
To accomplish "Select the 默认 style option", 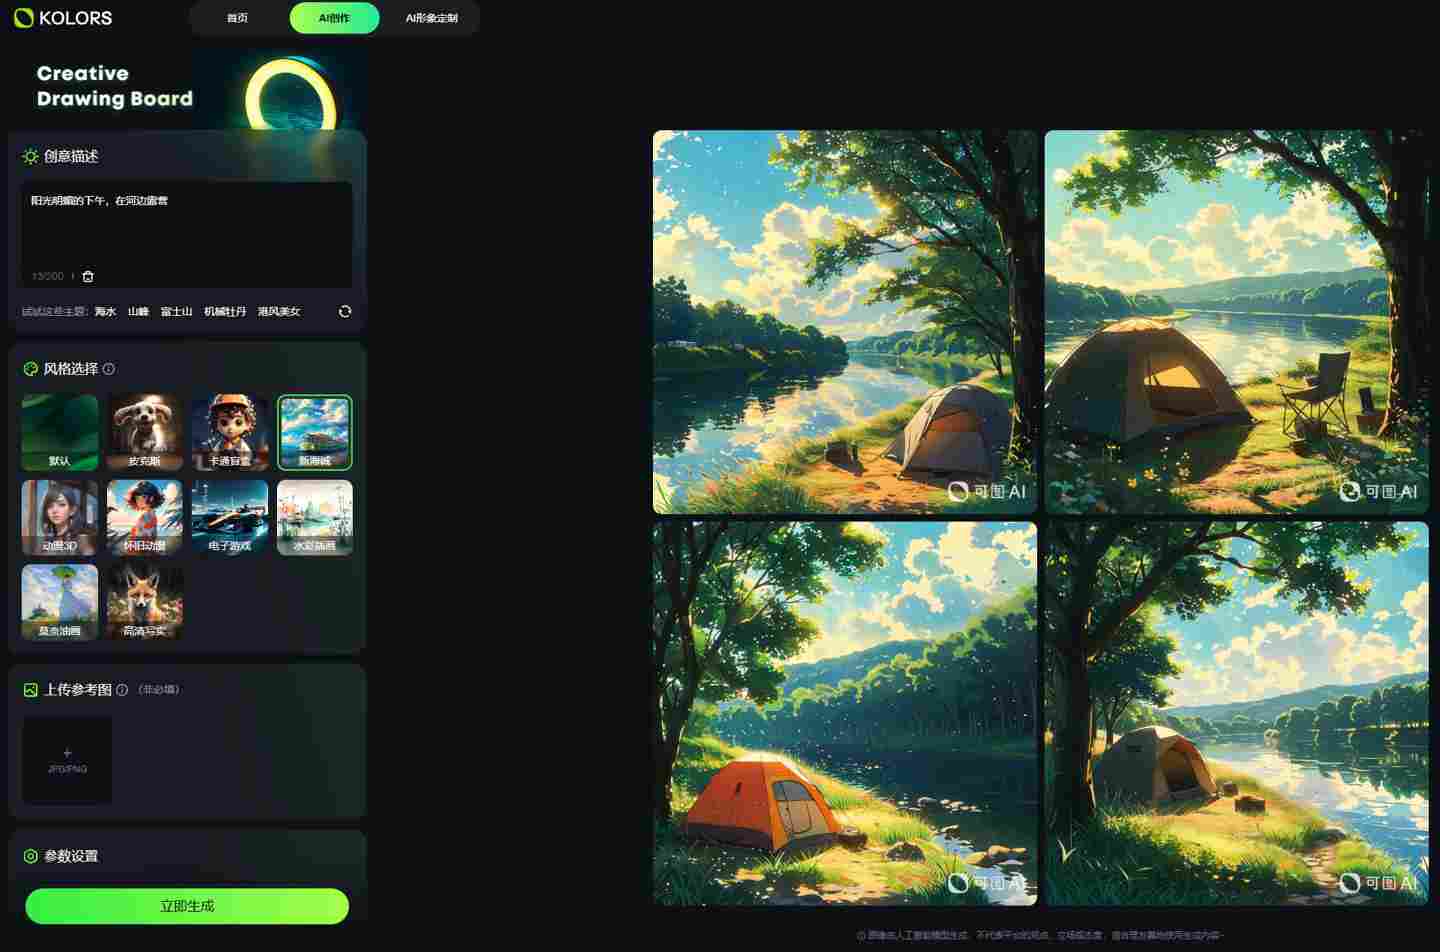I will point(60,432).
